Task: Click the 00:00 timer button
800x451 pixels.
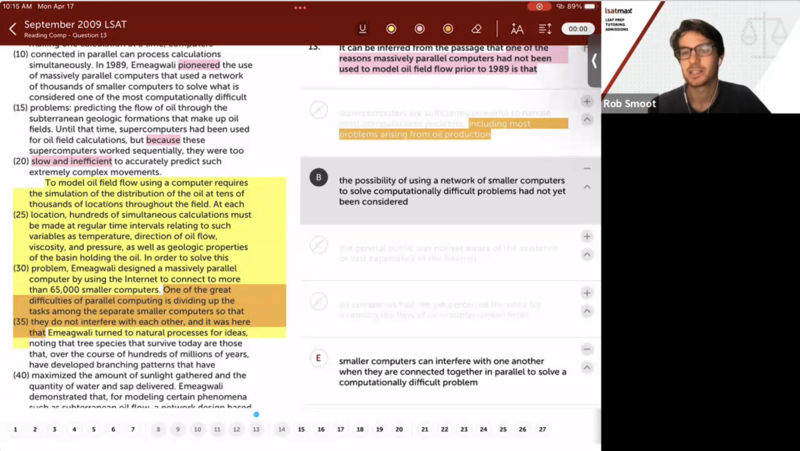Action: click(x=578, y=29)
